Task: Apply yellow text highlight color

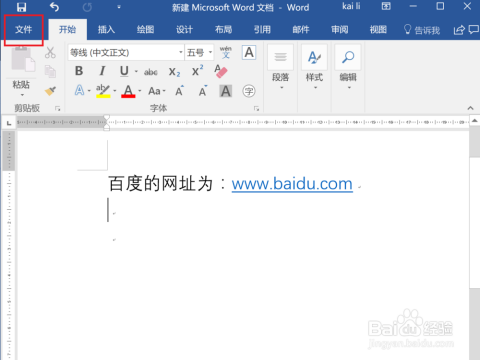Action: pos(103,91)
